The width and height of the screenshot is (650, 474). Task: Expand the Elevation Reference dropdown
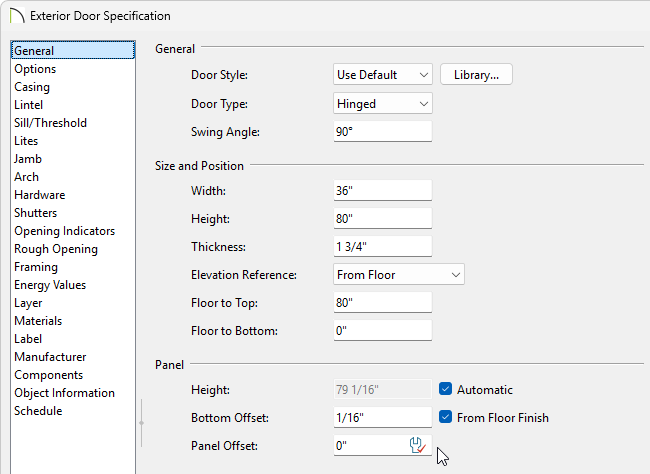coord(399,275)
